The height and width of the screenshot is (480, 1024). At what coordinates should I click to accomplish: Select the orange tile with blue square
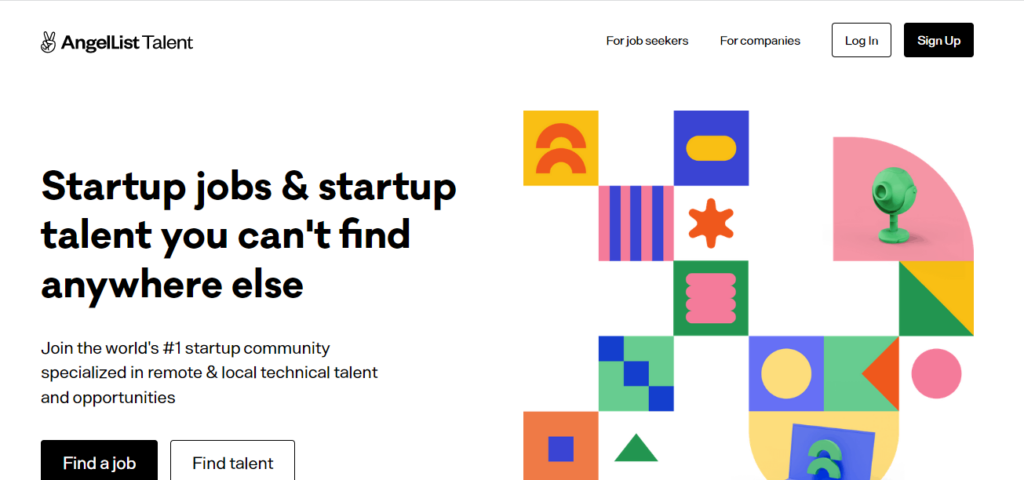pyautogui.click(x=560, y=446)
